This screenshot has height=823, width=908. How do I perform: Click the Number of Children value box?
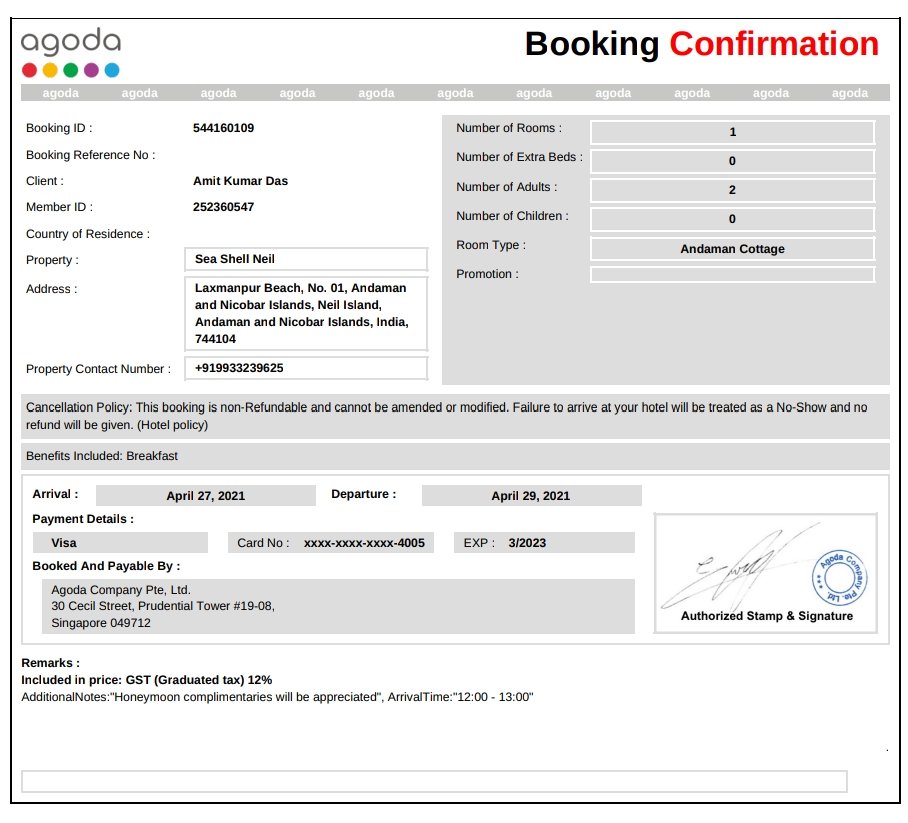coord(732,219)
